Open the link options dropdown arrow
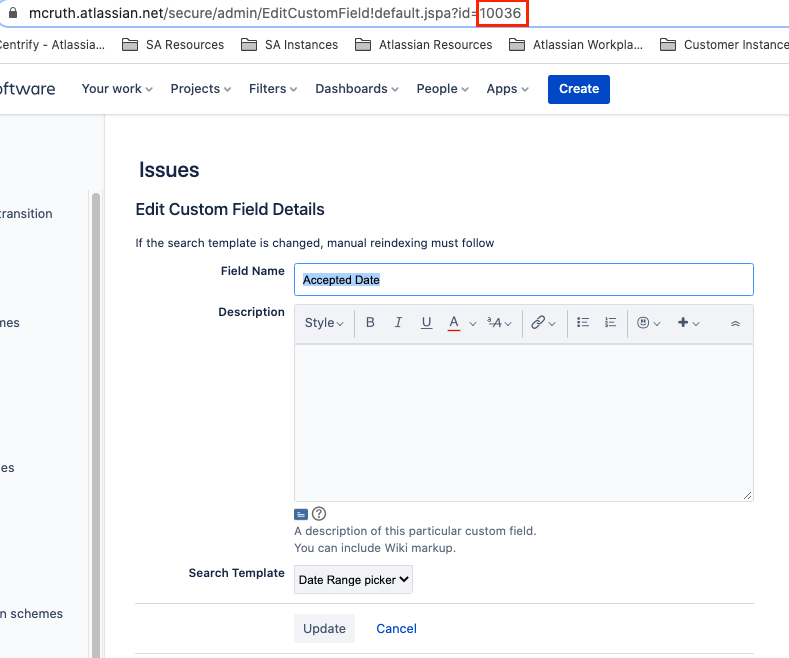The height and width of the screenshot is (658, 789). pos(552,323)
